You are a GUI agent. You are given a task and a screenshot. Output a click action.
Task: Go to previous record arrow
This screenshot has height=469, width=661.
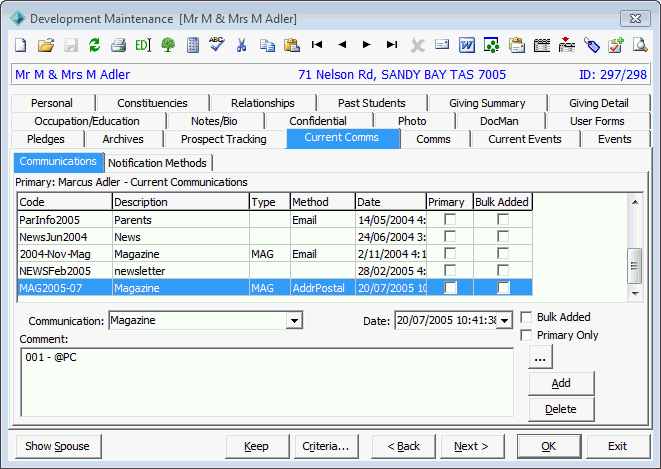click(342, 44)
